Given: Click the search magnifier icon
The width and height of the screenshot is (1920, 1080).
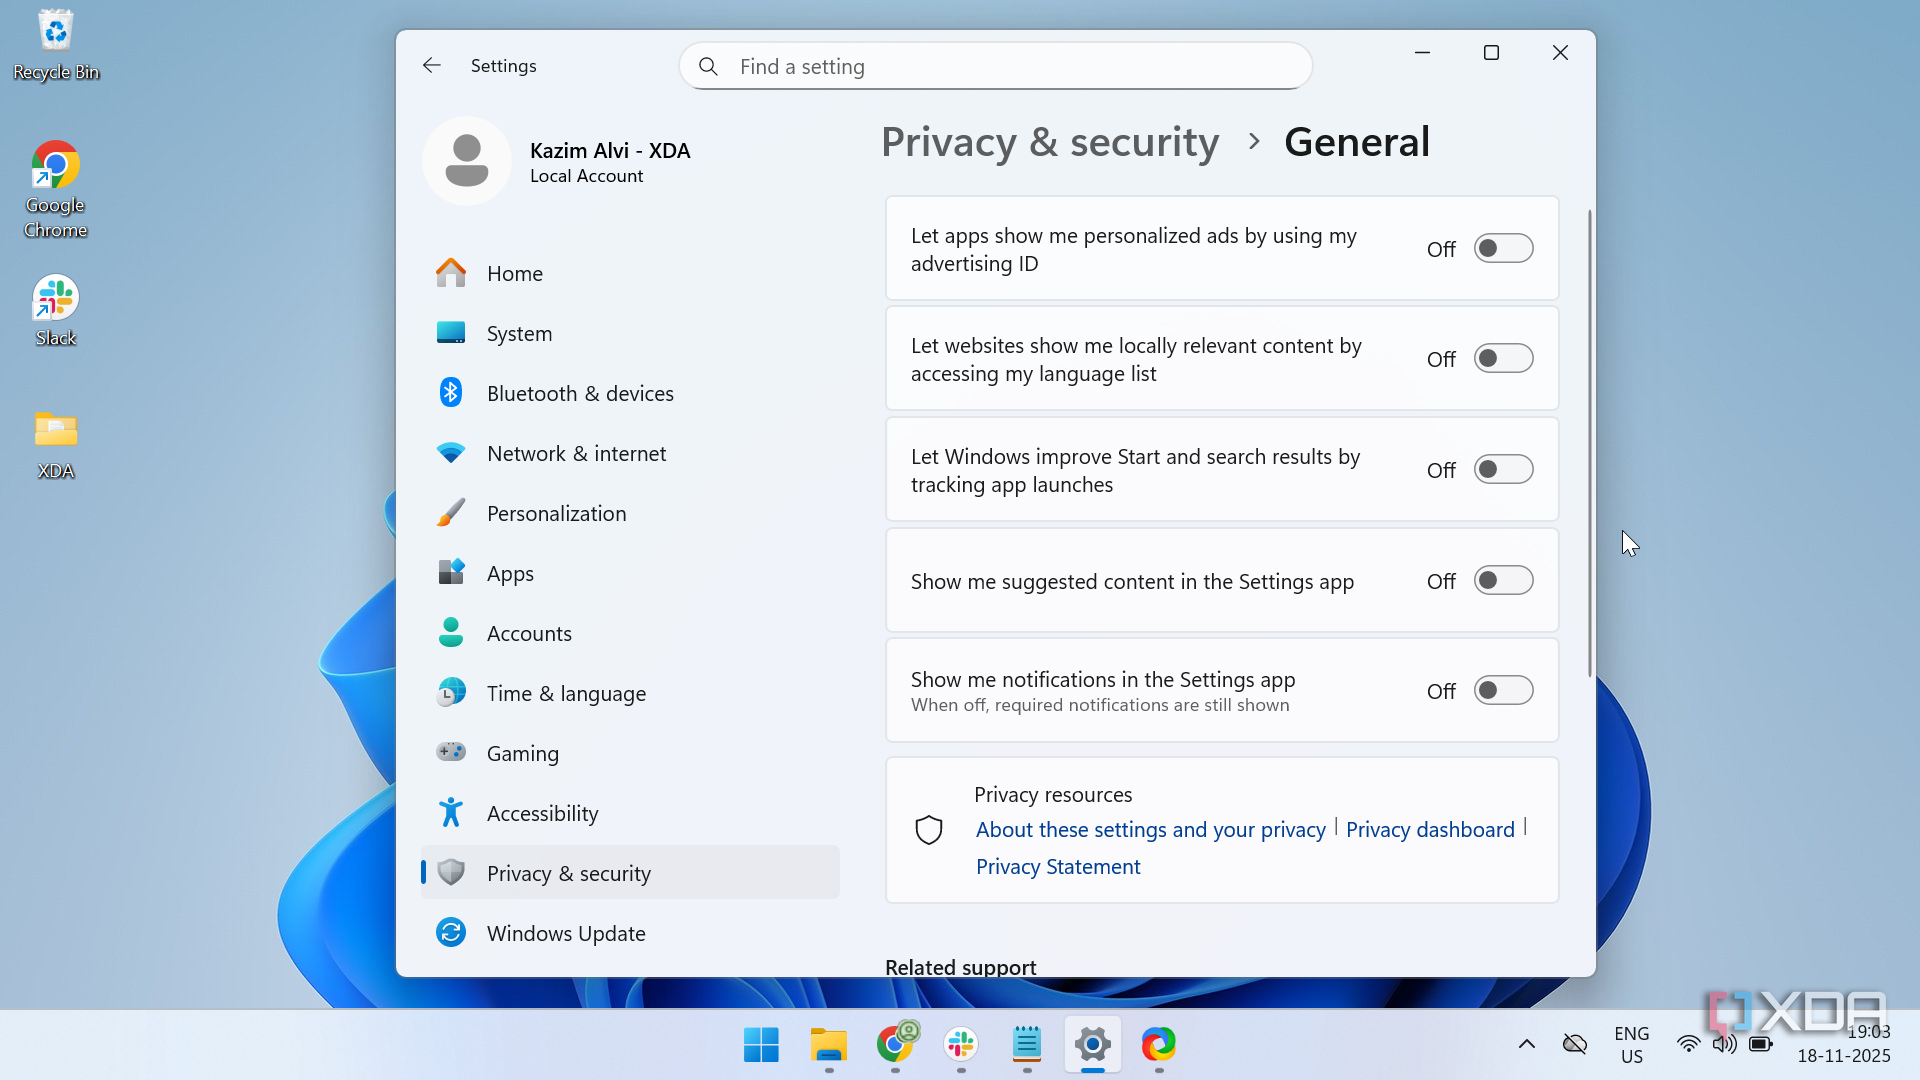Looking at the screenshot, I should pyautogui.click(x=708, y=67).
